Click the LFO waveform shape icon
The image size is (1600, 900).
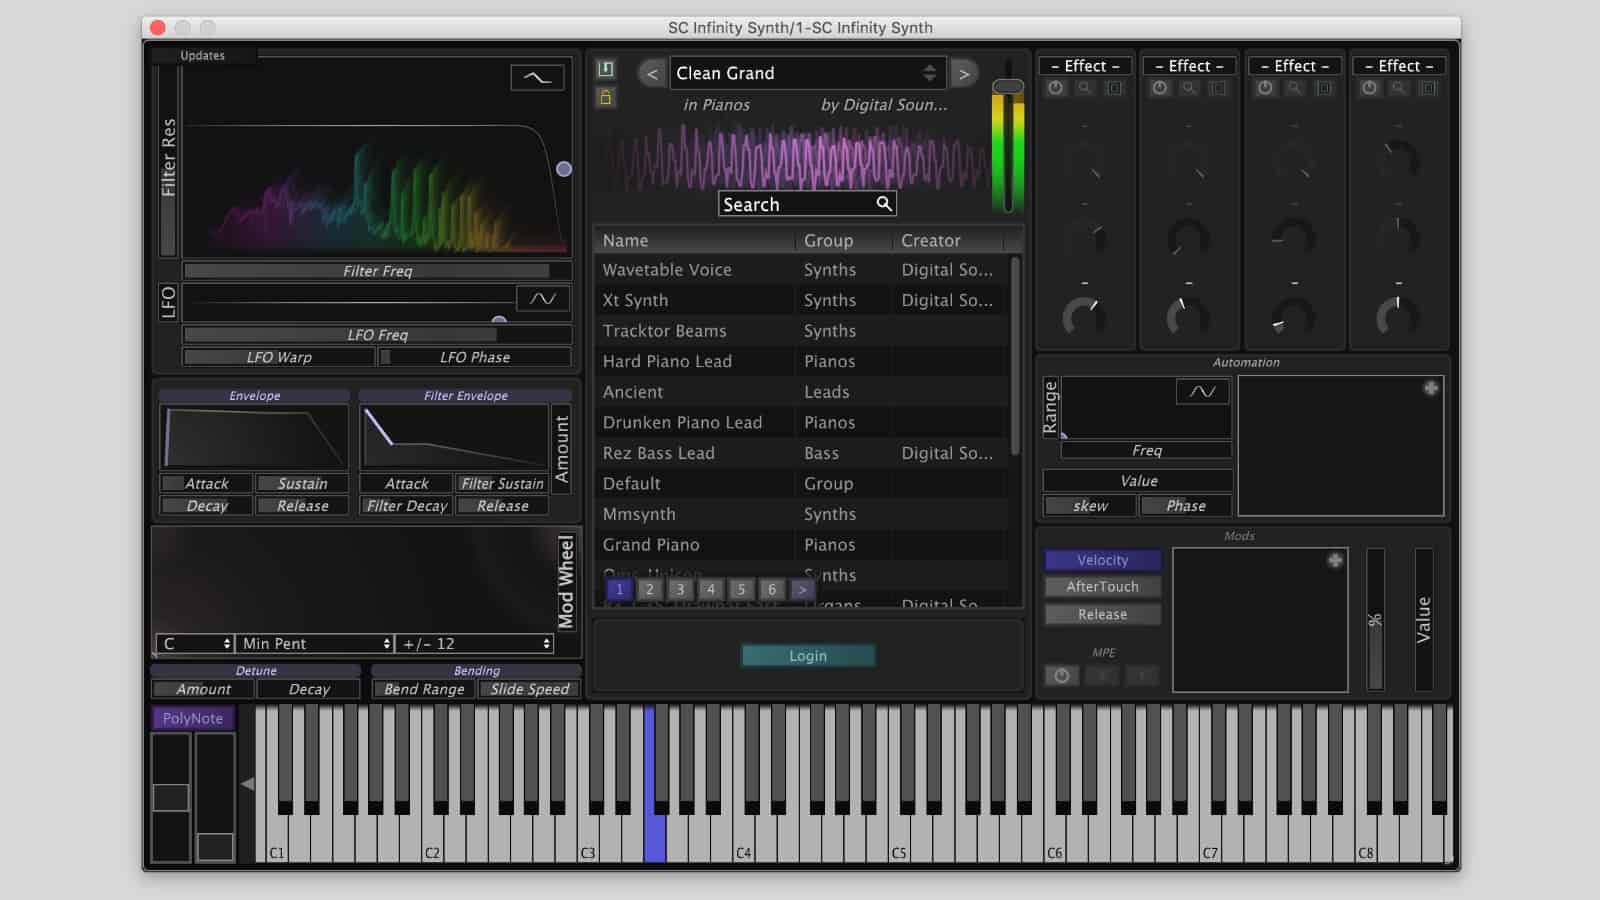pyautogui.click(x=541, y=298)
